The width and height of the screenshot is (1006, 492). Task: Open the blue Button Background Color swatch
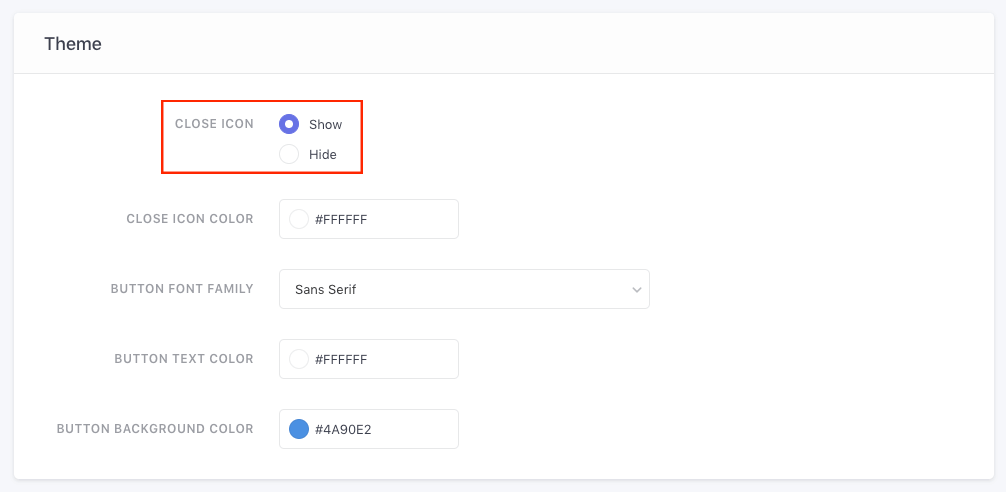pos(298,429)
